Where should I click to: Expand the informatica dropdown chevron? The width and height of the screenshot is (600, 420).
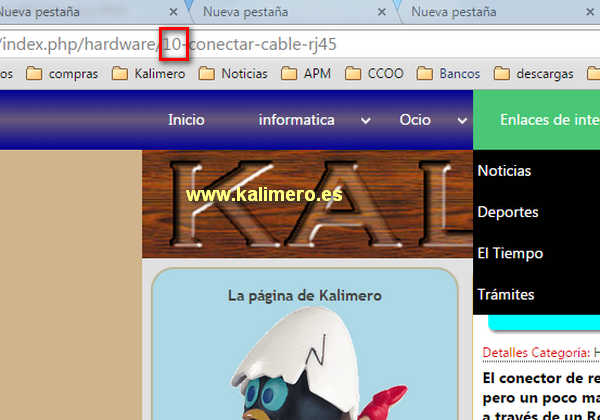[366, 121]
